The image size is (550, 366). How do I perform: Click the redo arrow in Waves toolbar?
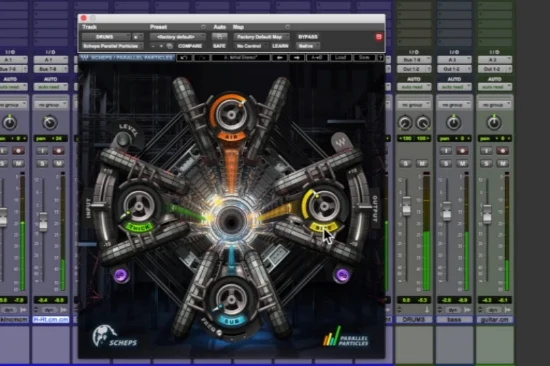pyautogui.click(x=202, y=58)
